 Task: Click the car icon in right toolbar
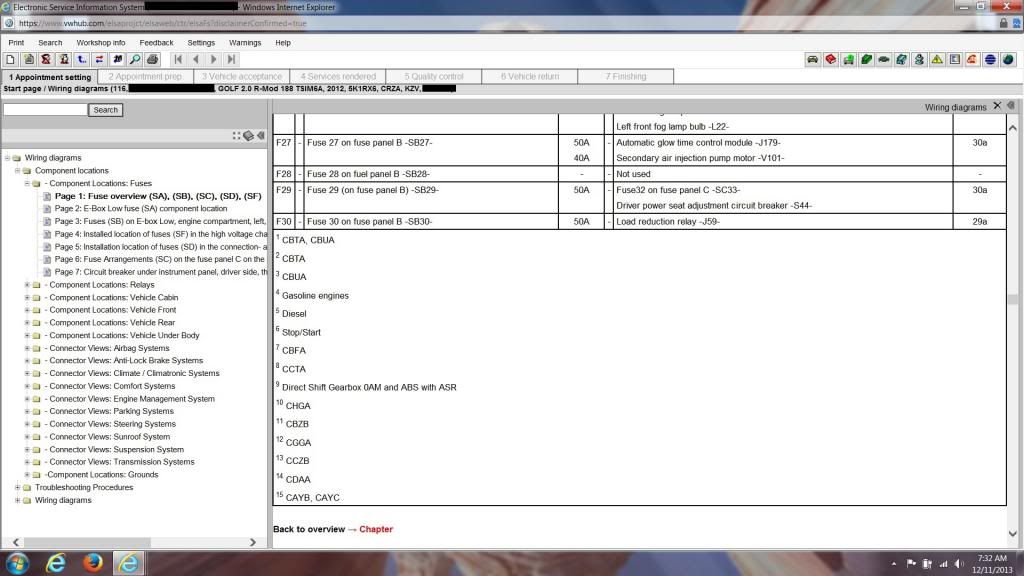point(812,59)
